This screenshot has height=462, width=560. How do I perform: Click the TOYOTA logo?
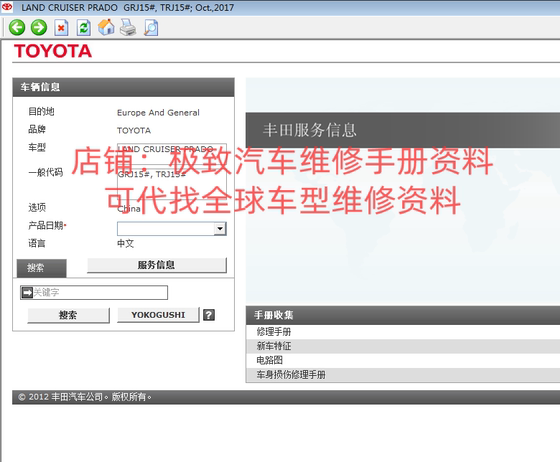click(53, 51)
